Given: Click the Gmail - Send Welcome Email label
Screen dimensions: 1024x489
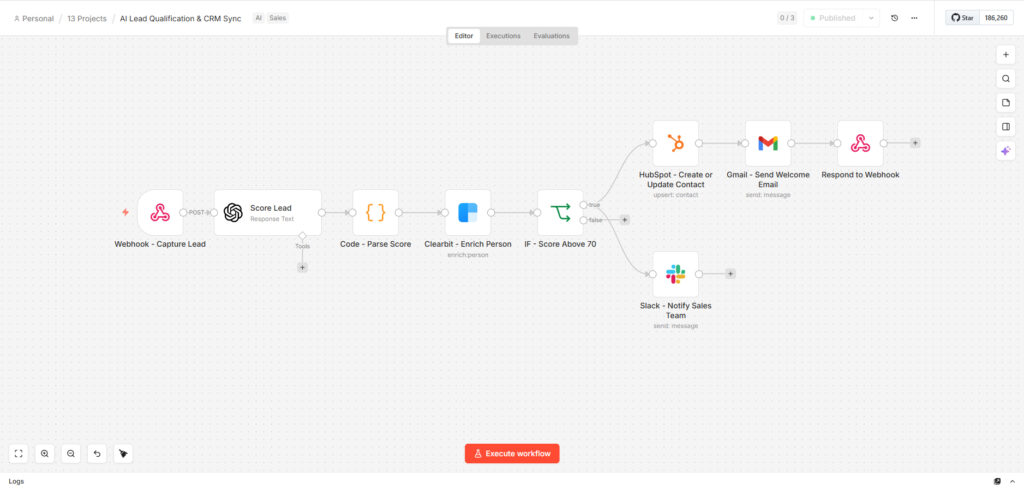Looking at the screenshot, I should [x=768, y=180].
